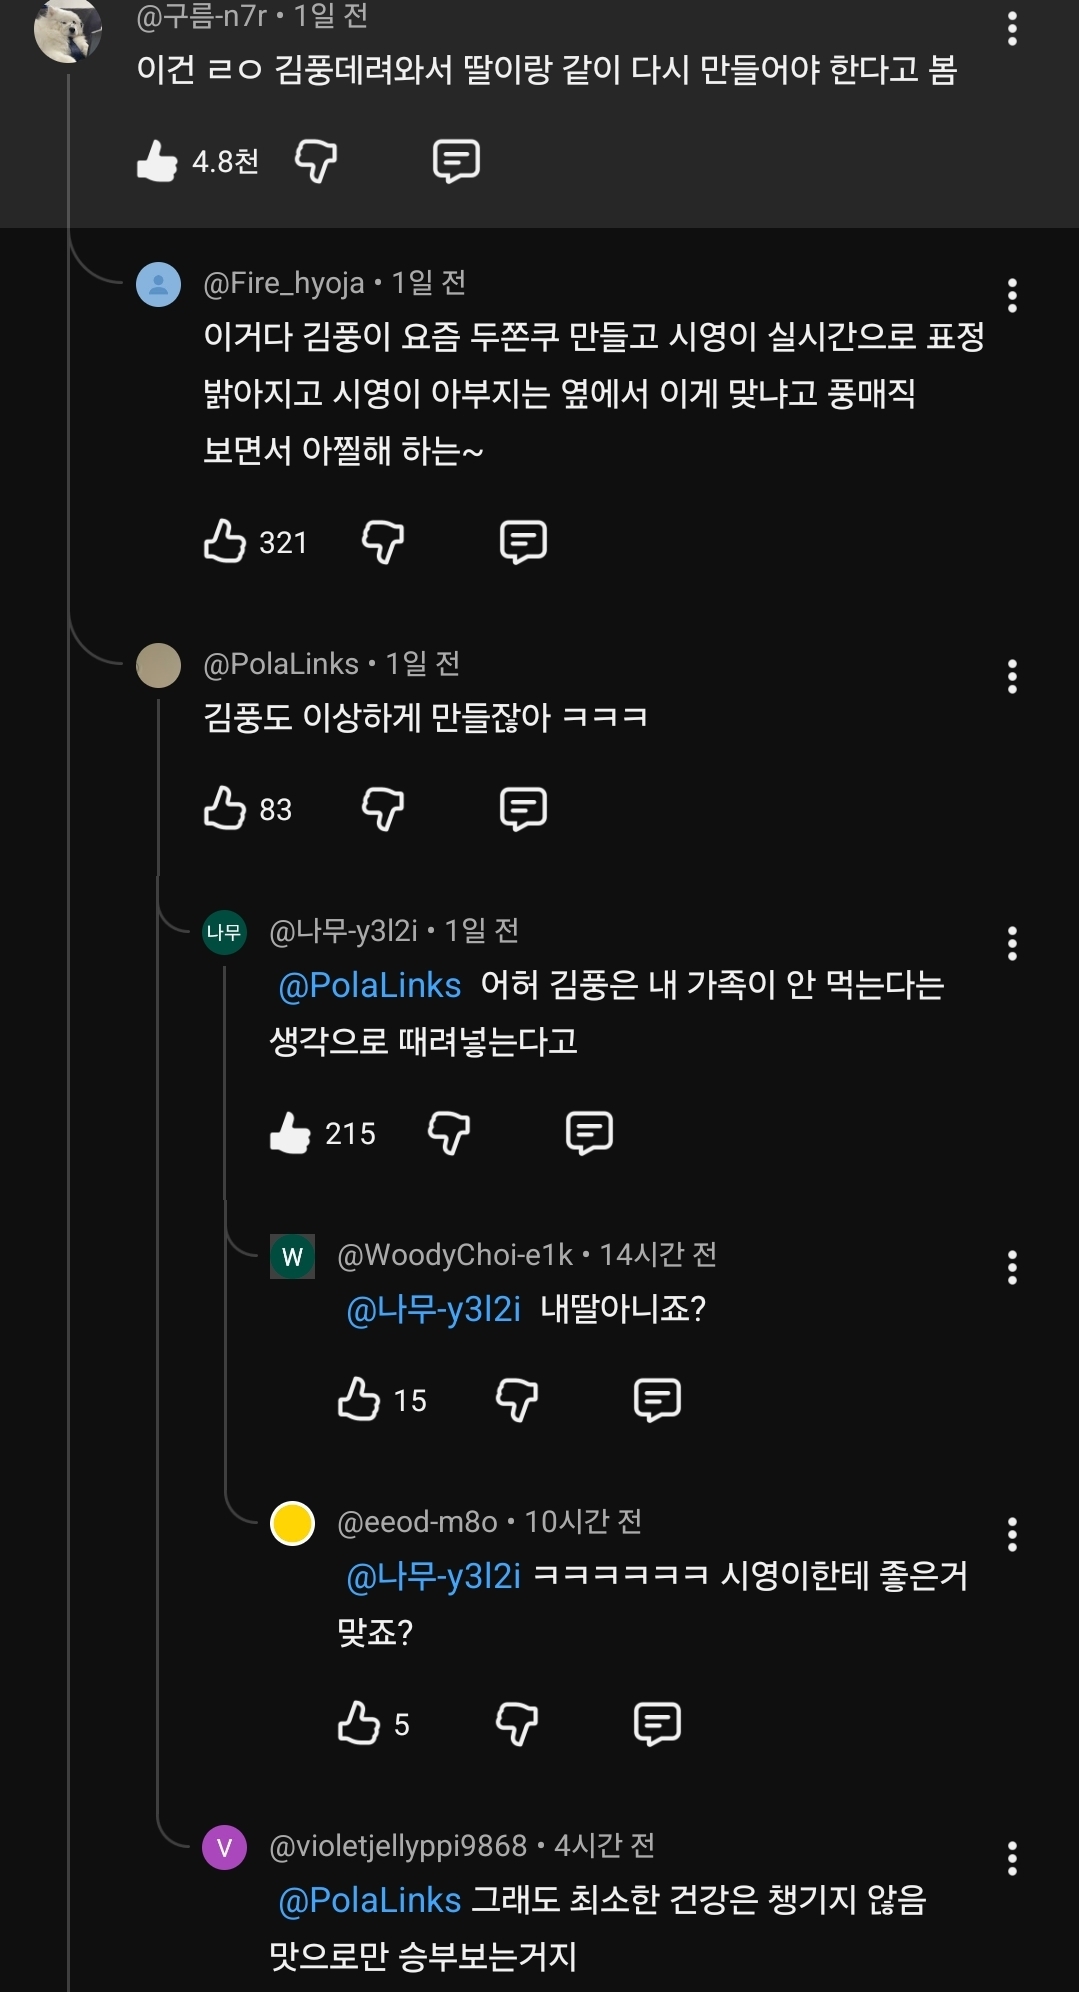
Task: Like the @WoodyChoi-e1k reply
Action: 358,1400
